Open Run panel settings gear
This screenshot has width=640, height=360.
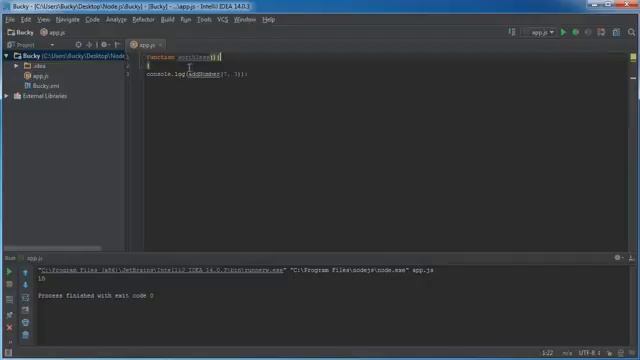[x=618, y=258]
